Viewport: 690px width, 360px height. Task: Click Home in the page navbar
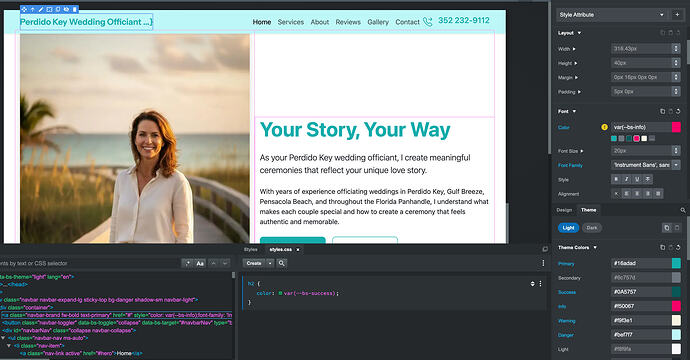262,22
